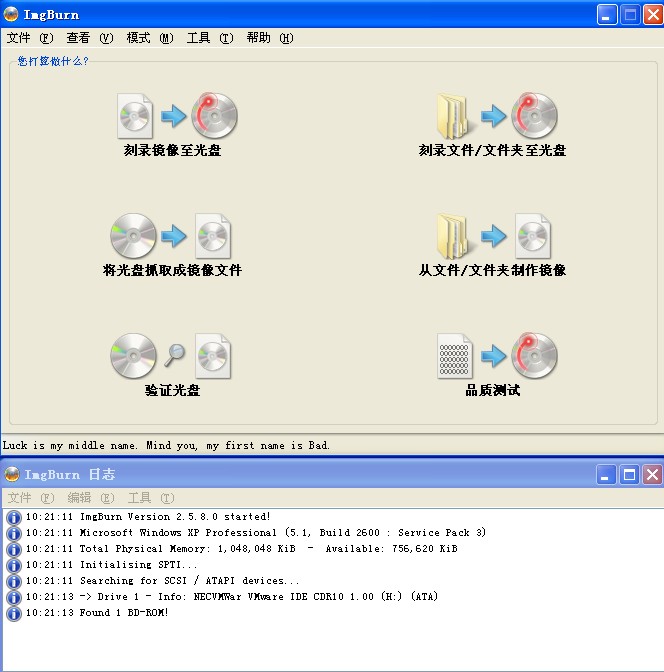Open the 文件 (F) menu in ImgBurn main window
Viewport: 664px width, 672px height.
point(30,38)
